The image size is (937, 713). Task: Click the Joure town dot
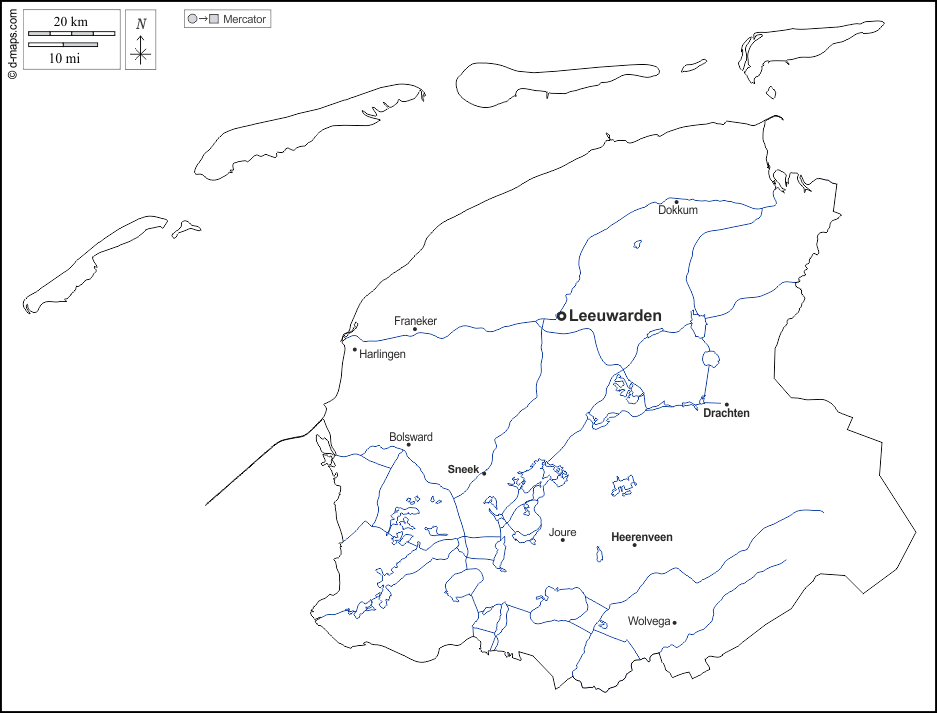pyautogui.click(x=562, y=540)
